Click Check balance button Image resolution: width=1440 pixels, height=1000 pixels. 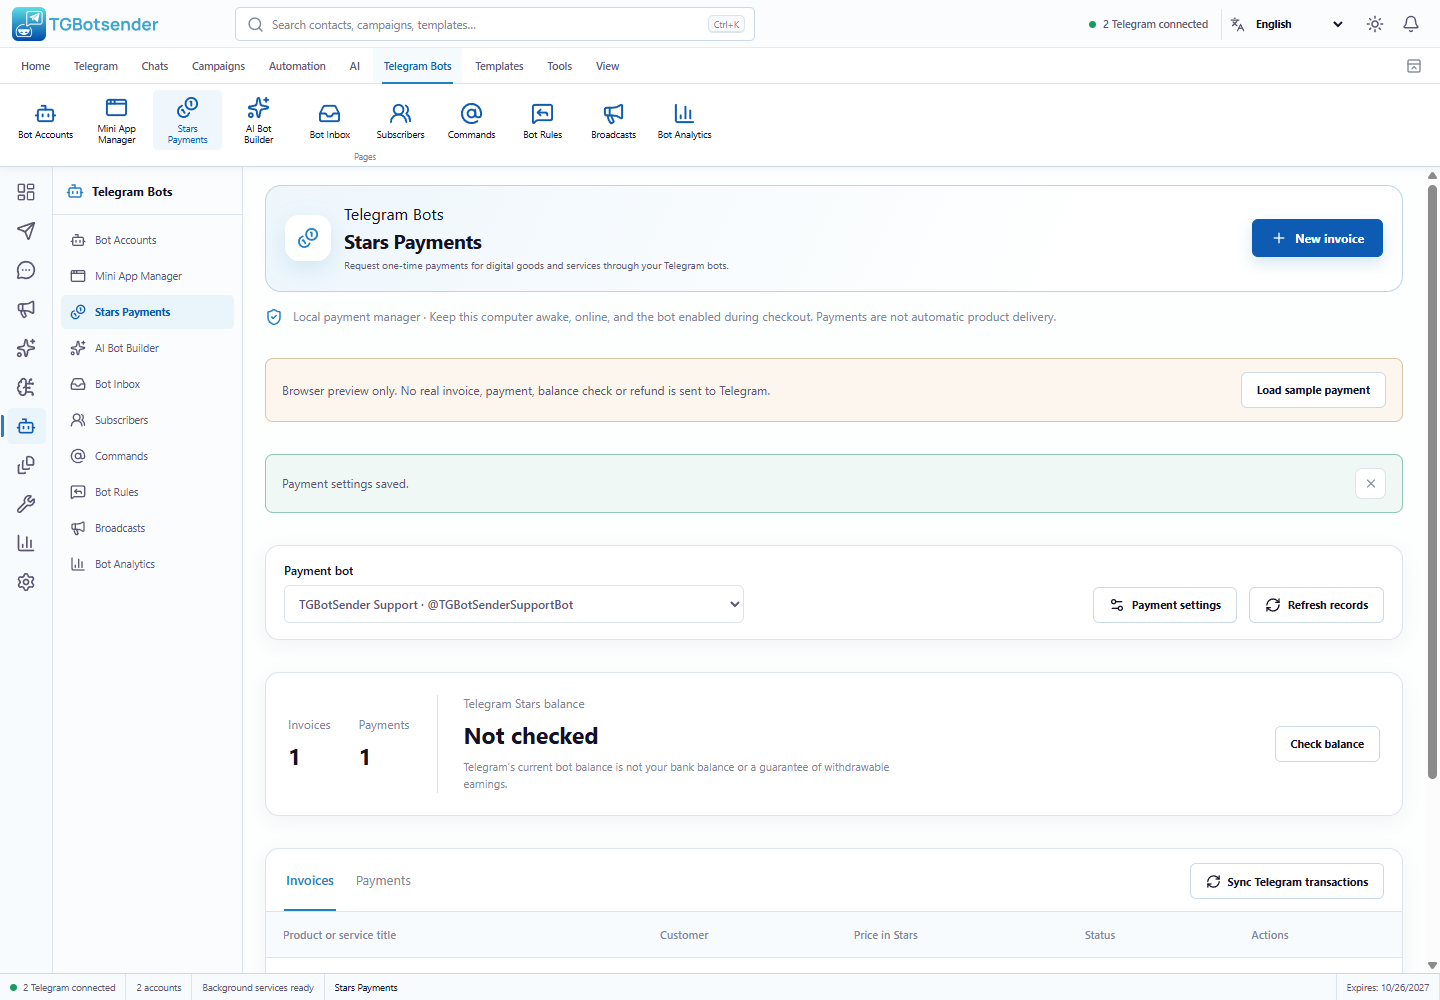click(x=1327, y=744)
